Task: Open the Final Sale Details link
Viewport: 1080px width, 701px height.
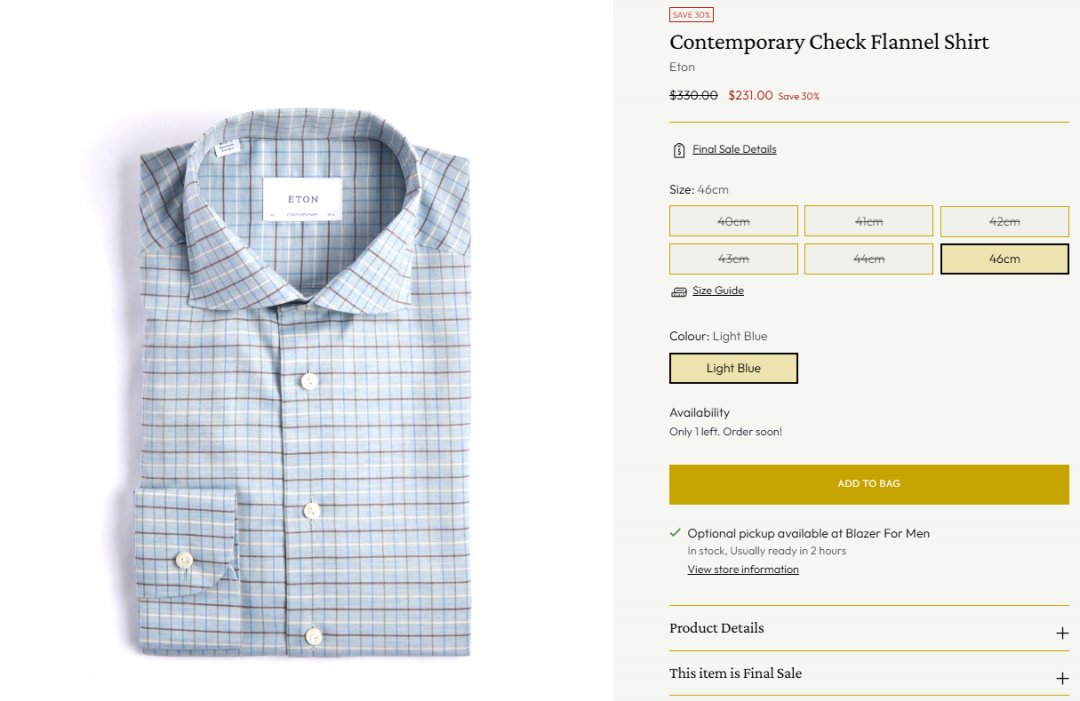Action: (x=734, y=150)
